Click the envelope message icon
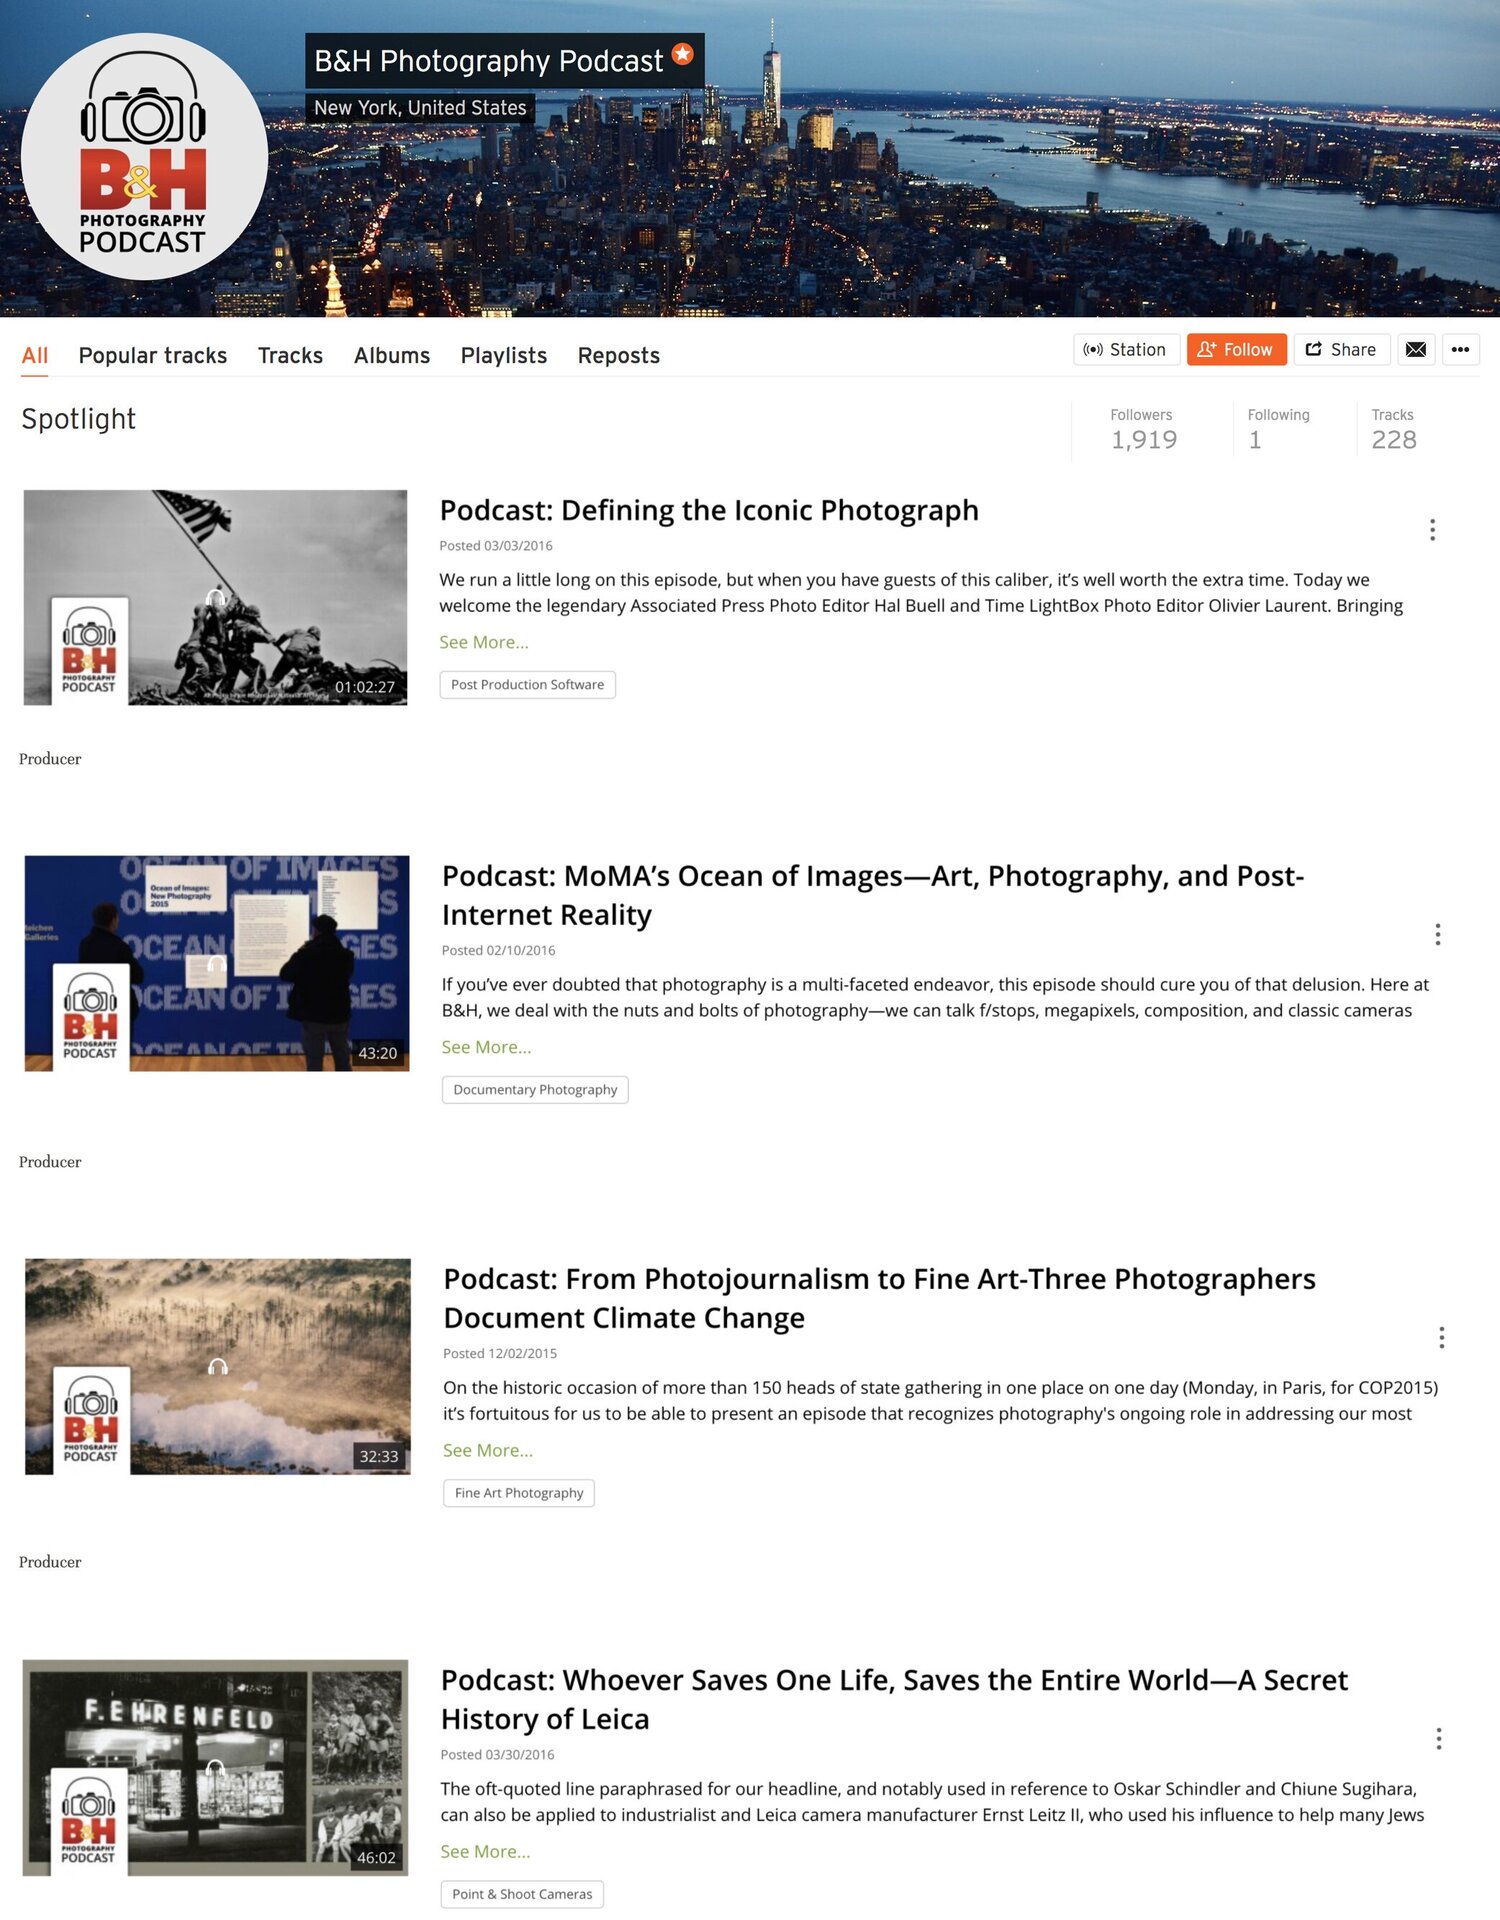 click(x=1416, y=349)
